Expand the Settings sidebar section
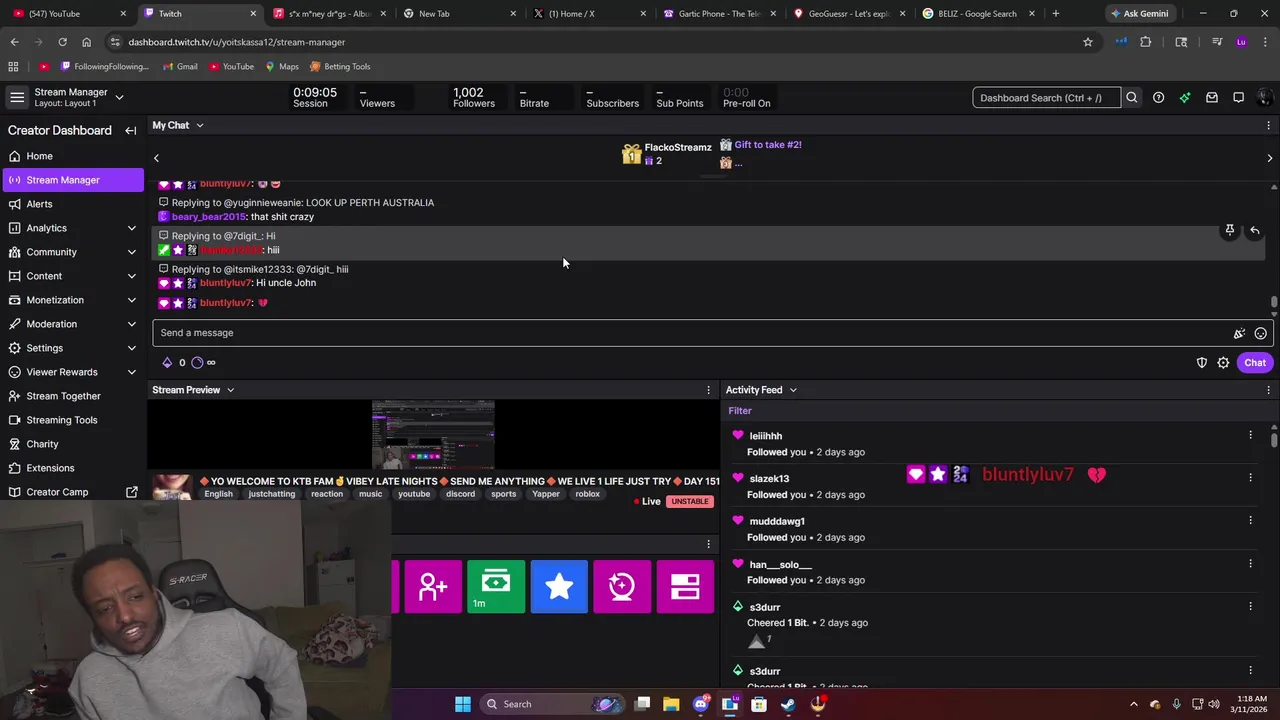The image size is (1280, 720). pos(131,348)
